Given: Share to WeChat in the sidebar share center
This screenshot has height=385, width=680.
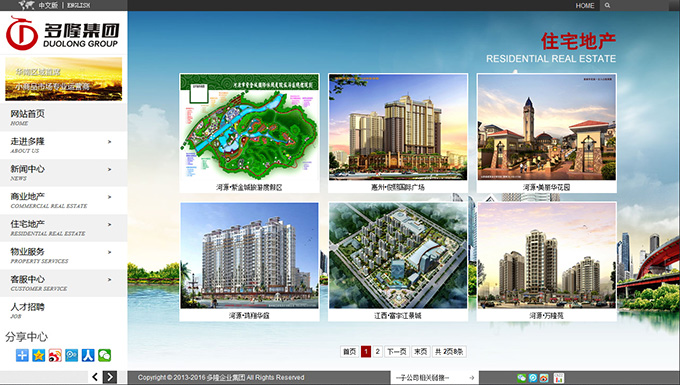Looking at the screenshot, I should (x=105, y=355).
